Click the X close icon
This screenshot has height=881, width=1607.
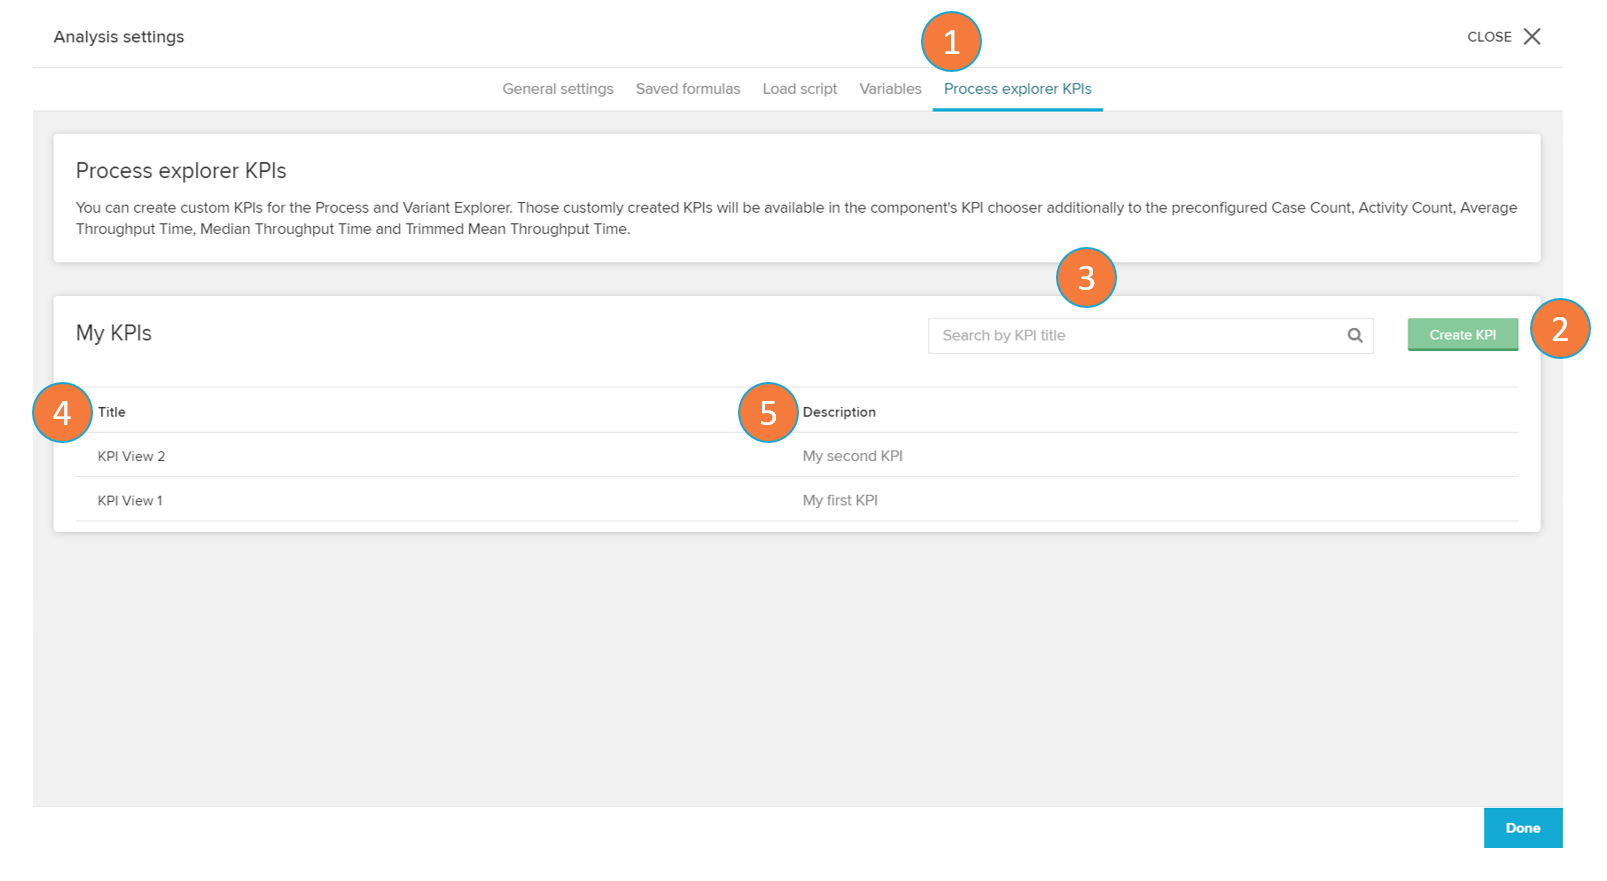(1531, 37)
